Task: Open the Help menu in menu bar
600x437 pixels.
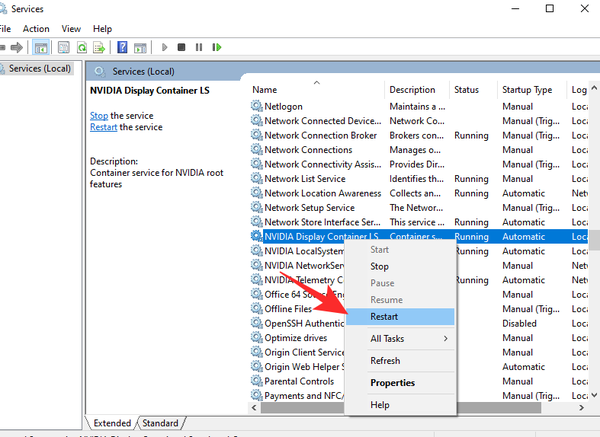Action: pyautogui.click(x=102, y=29)
